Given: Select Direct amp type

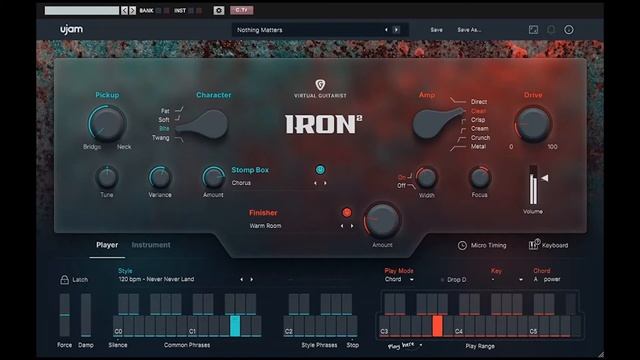Looking at the screenshot, I should [x=479, y=102].
